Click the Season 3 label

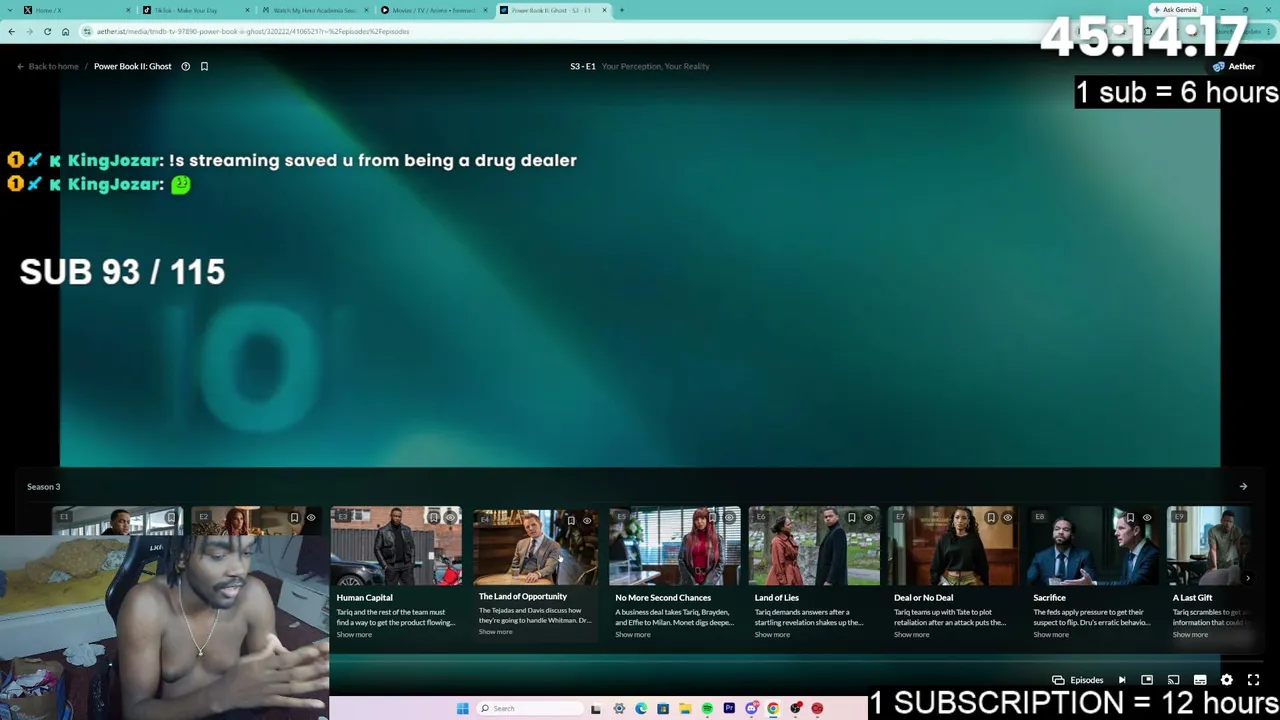tap(44, 487)
